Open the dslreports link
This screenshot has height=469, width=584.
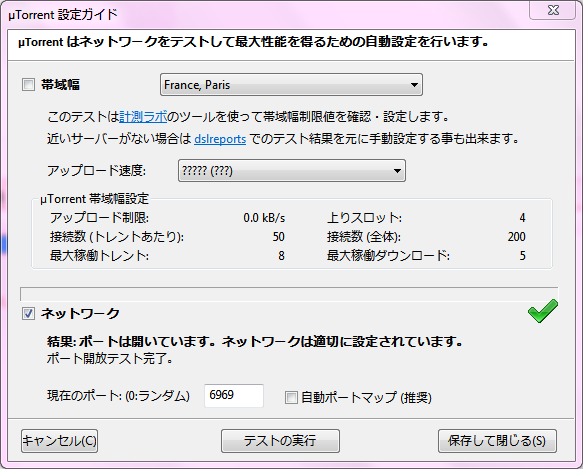(x=220, y=139)
